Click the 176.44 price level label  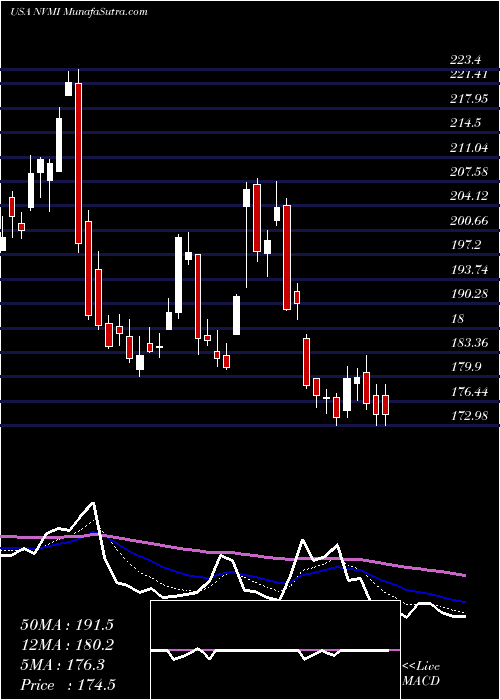click(469, 392)
